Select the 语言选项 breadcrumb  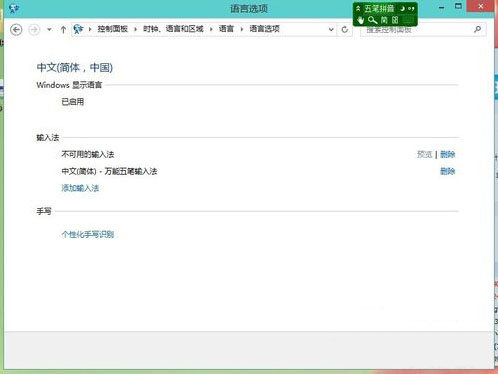point(264,29)
